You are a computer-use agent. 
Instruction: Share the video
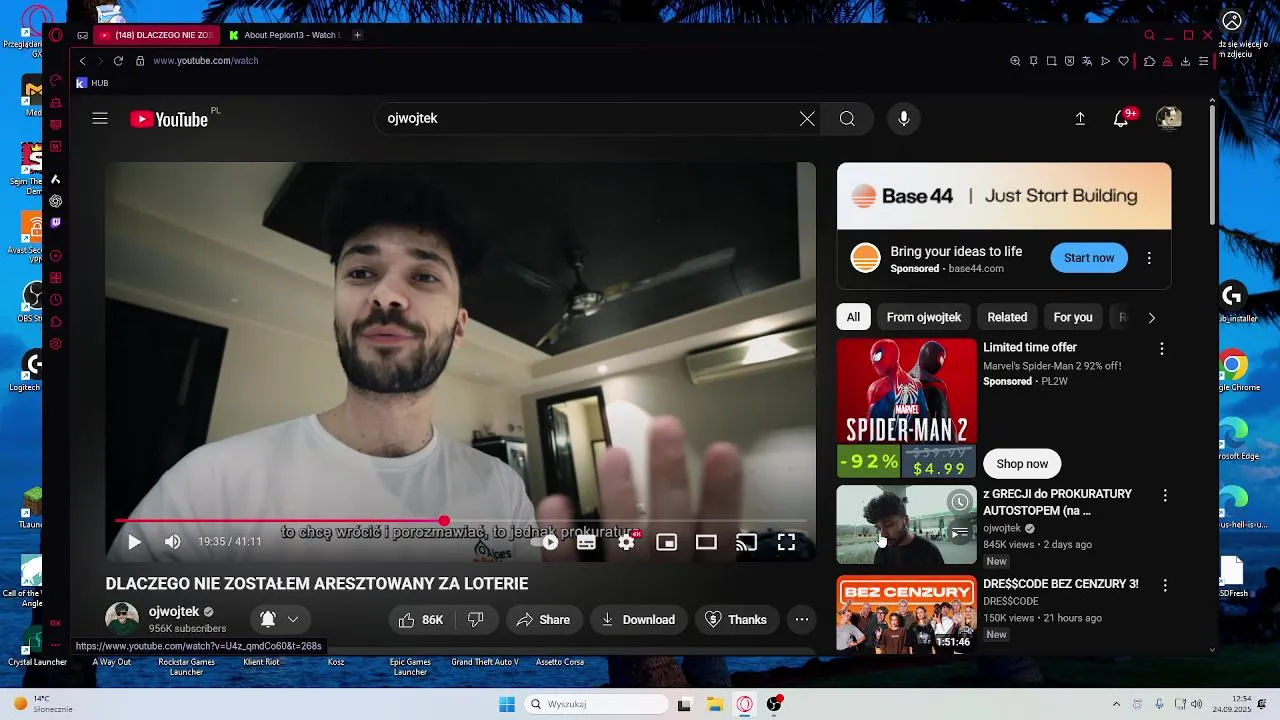(543, 620)
